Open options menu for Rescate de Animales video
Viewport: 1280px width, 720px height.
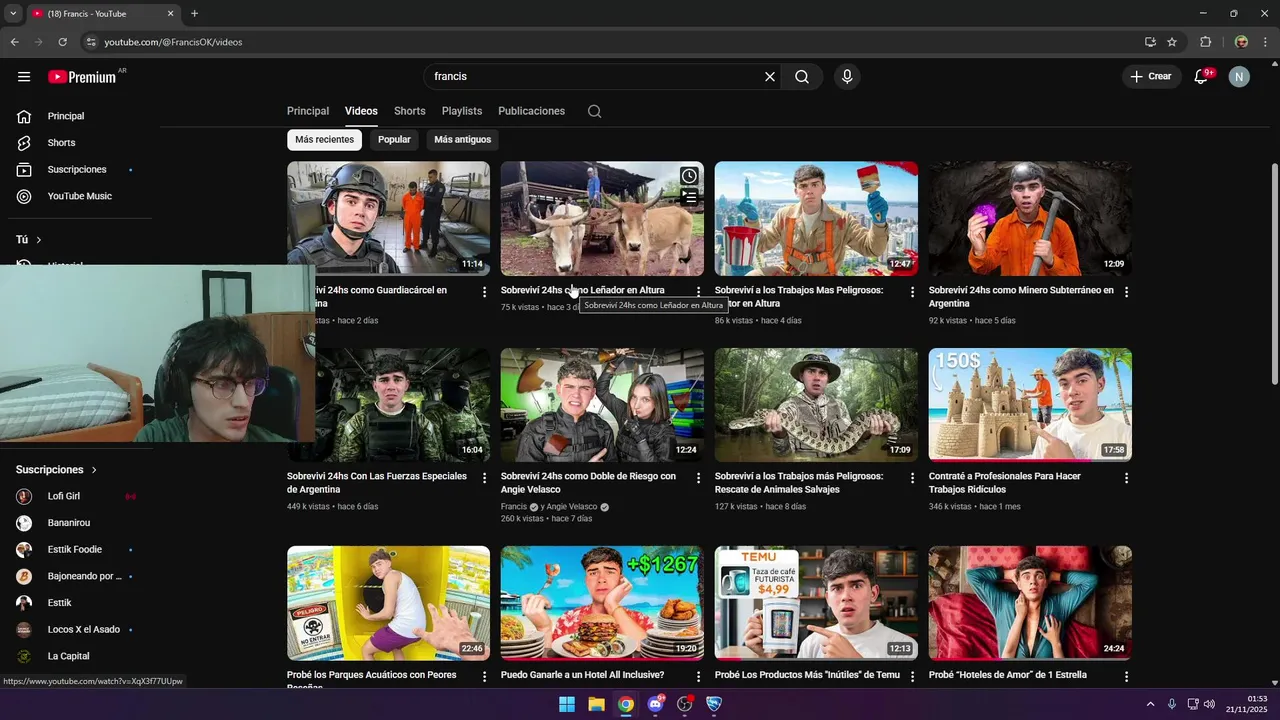pos(912,478)
